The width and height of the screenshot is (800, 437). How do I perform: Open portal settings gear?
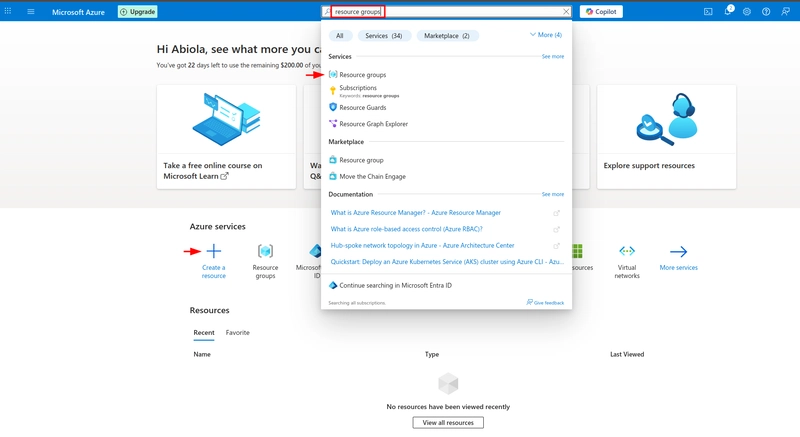[747, 11]
